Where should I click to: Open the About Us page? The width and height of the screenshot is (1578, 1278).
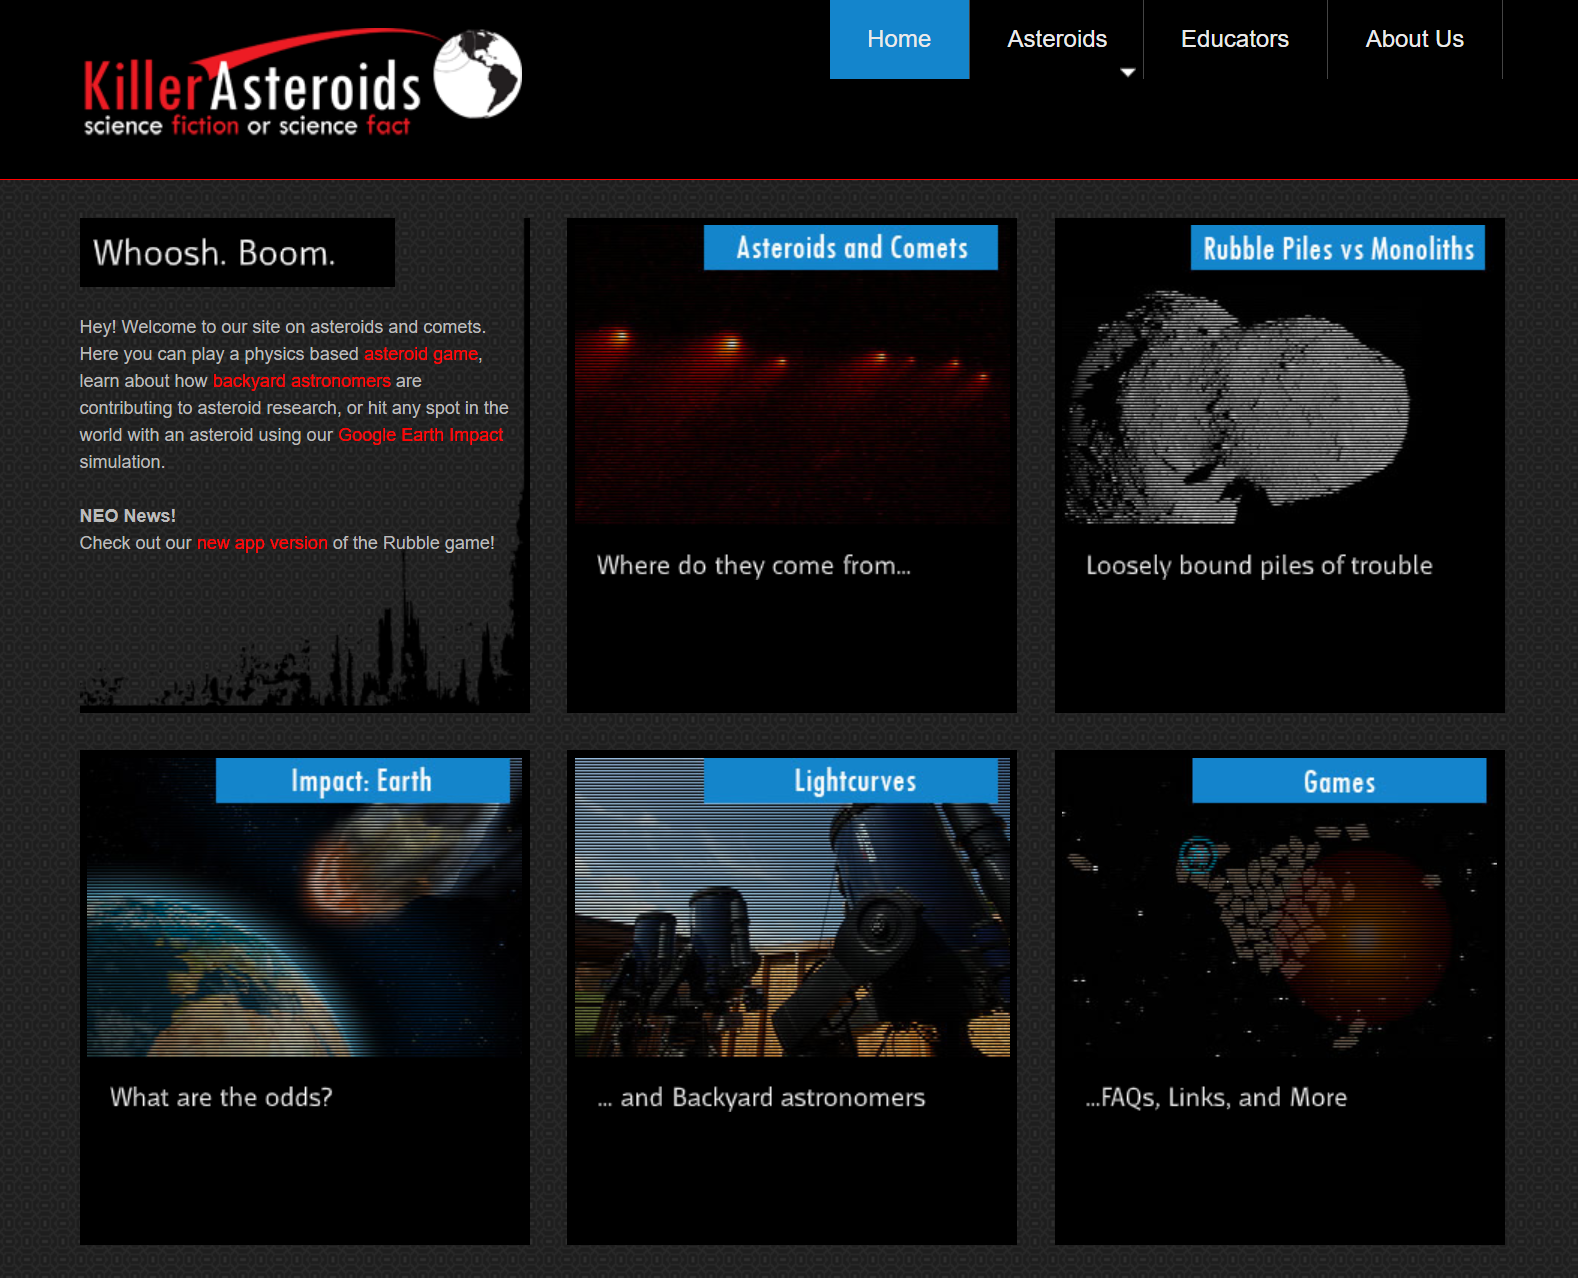(x=1414, y=39)
